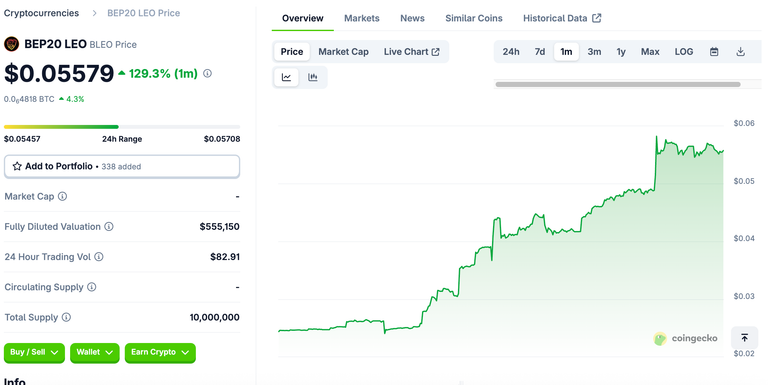Download the chart data
Screen dimensions: 768x385
[741, 51]
